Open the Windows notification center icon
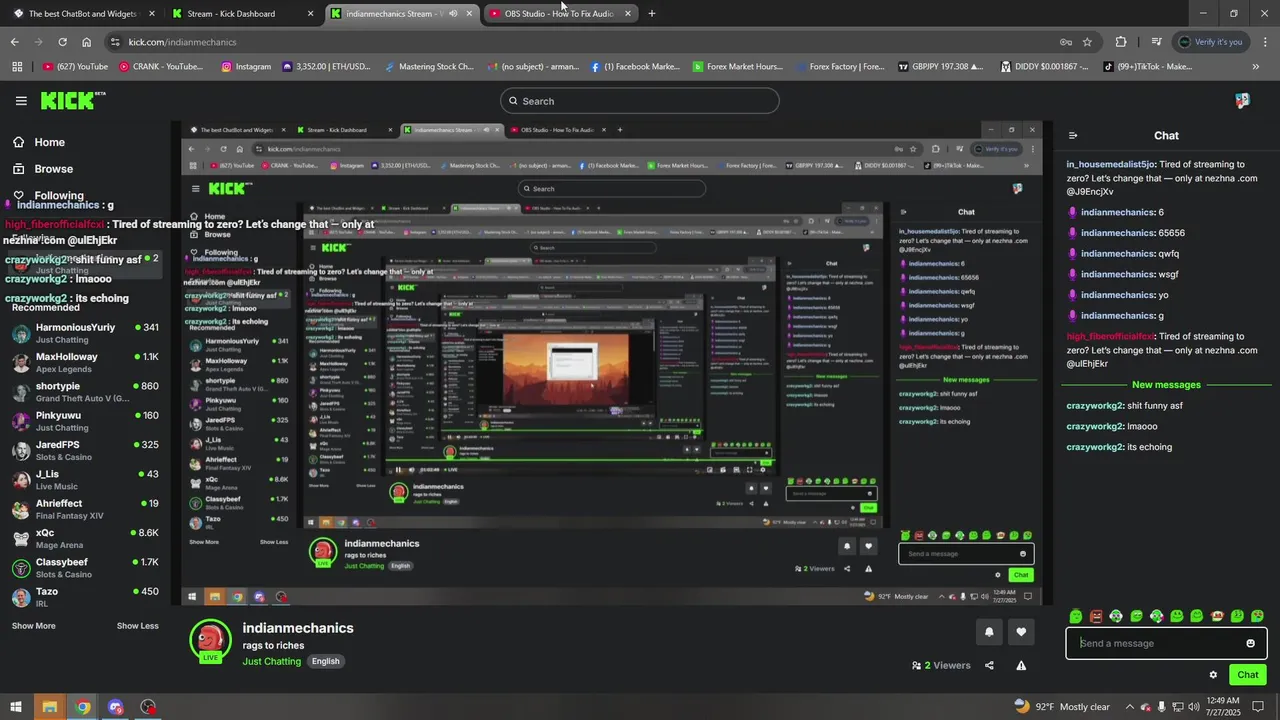The image size is (1280, 720). click(1258, 707)
